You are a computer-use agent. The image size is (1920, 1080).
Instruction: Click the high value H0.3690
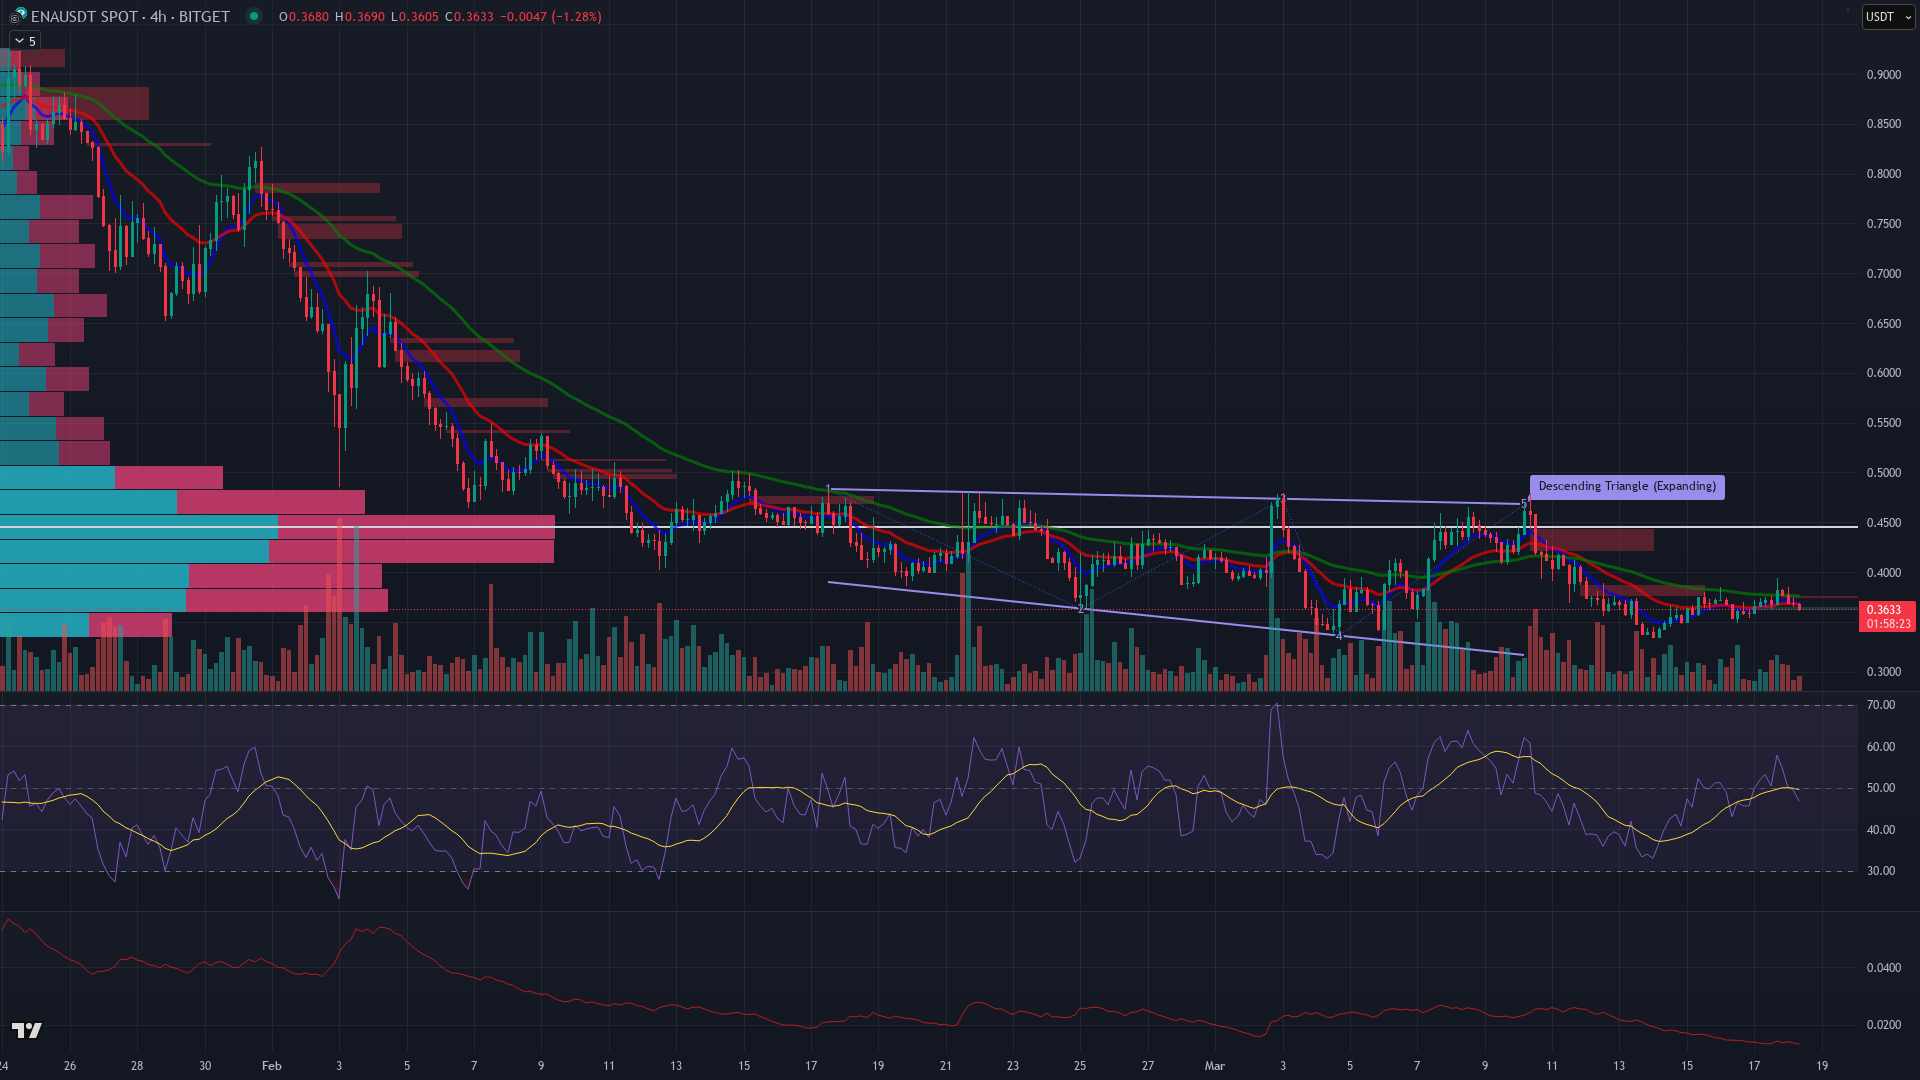click(x=359, y=16)
